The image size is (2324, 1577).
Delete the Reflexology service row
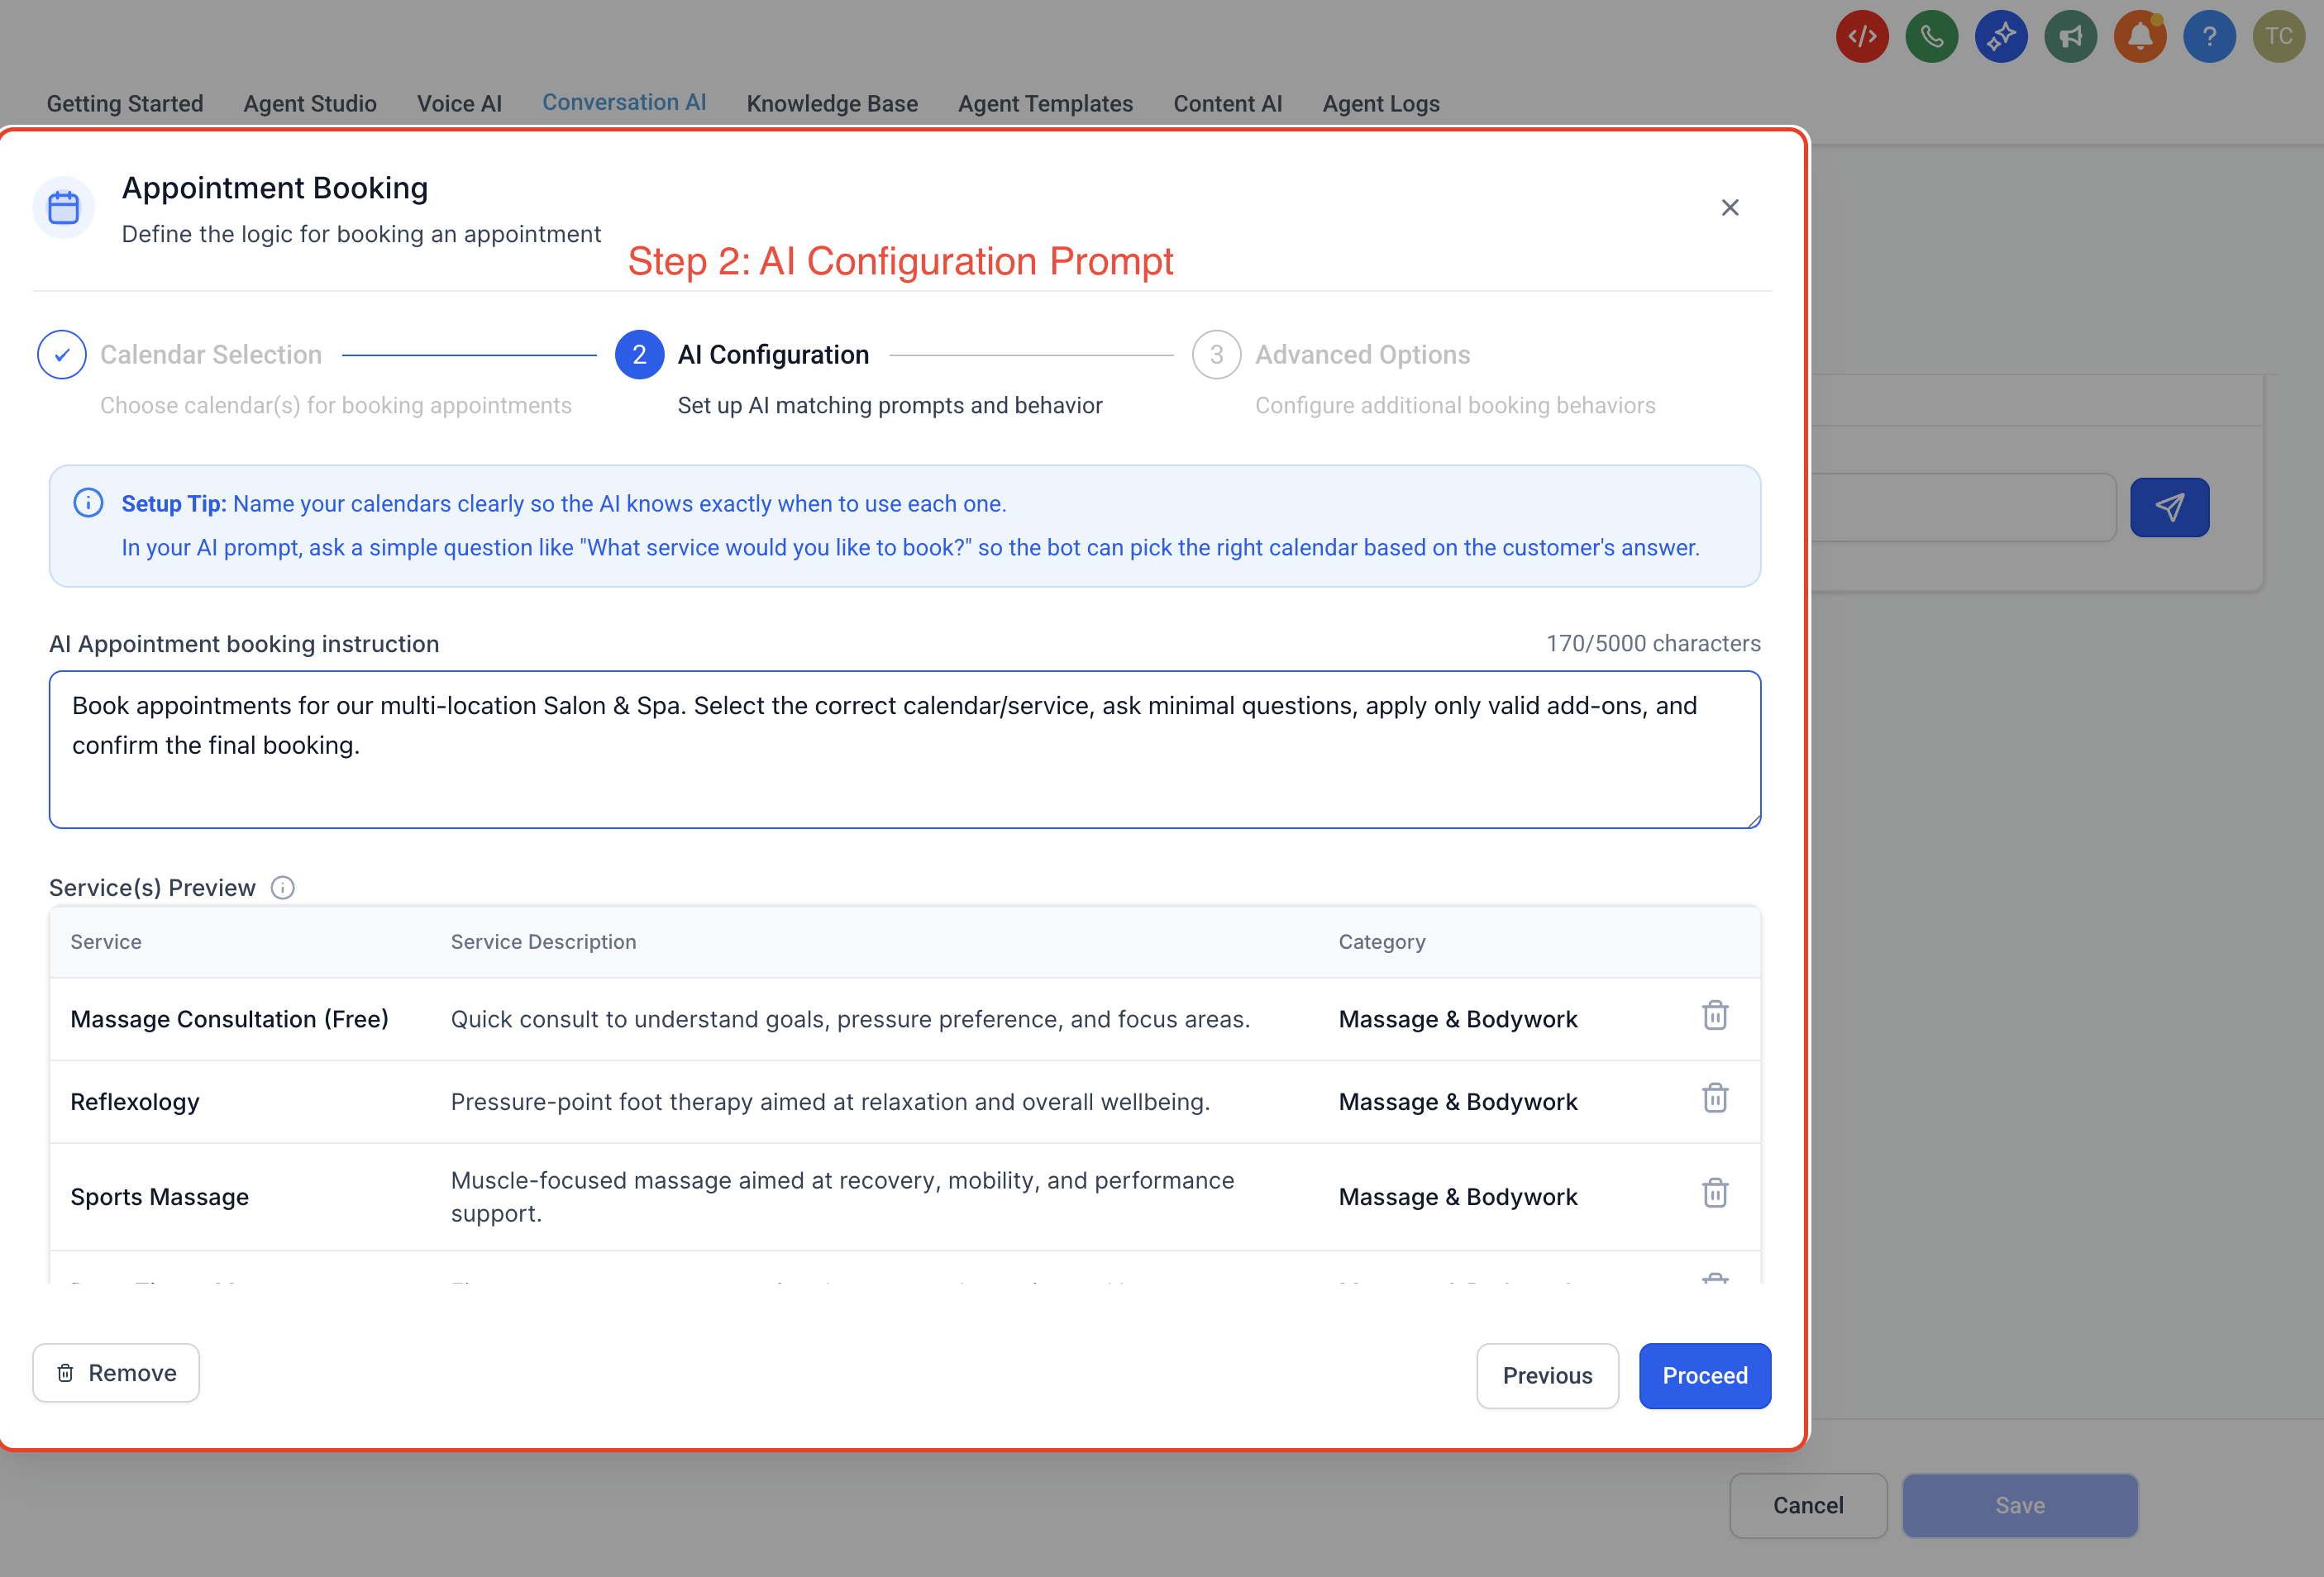(1714, 1099)
